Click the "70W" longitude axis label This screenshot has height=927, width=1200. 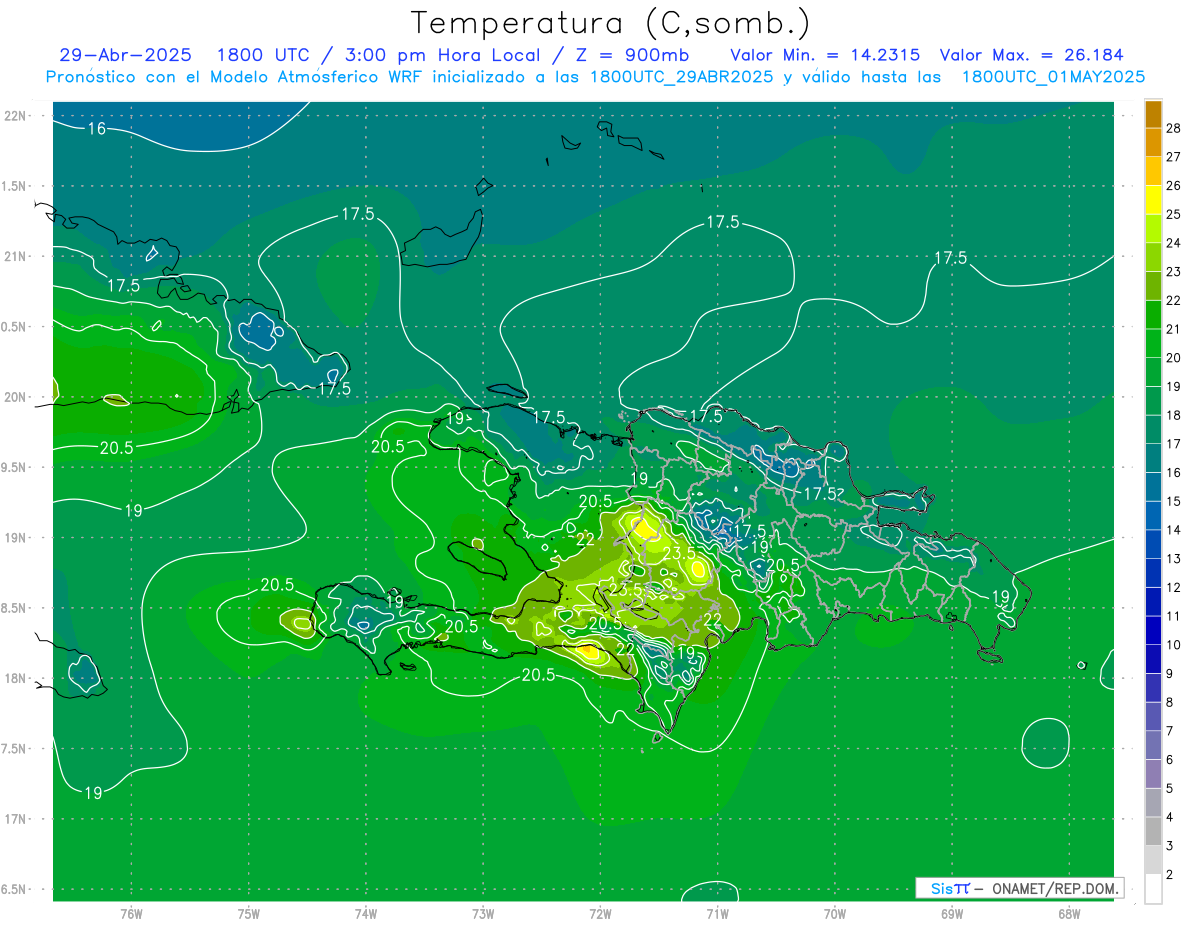[x=835, y=914]
